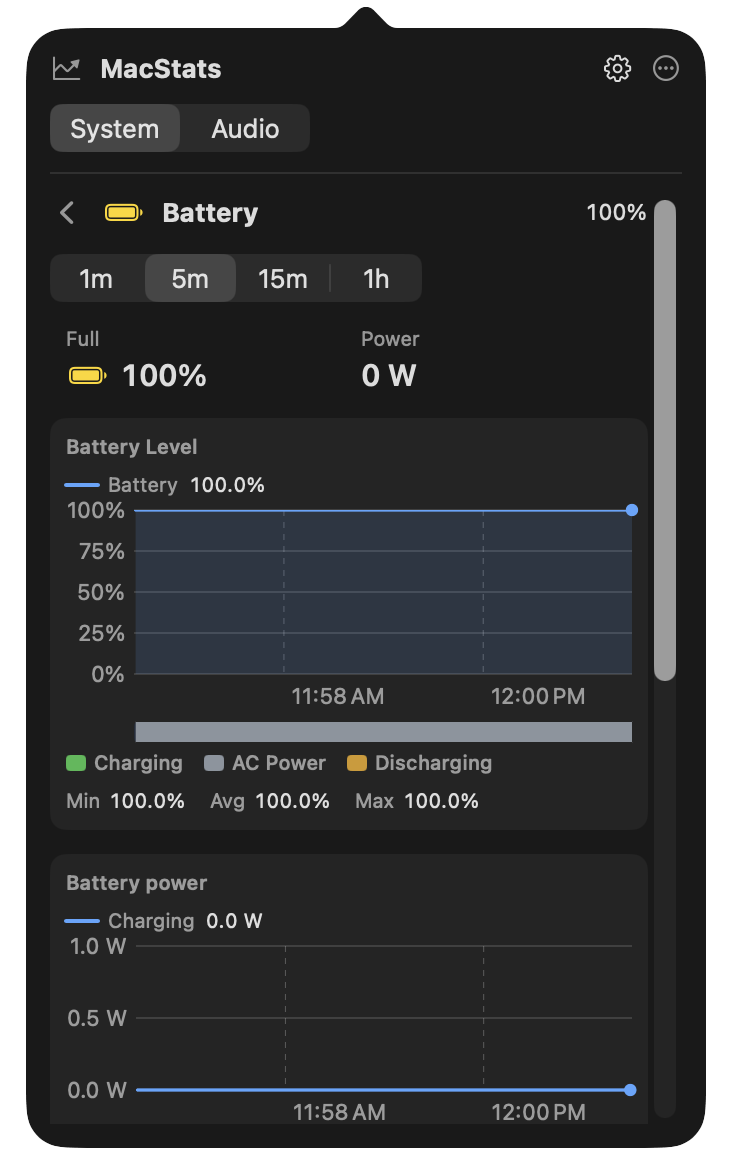Image resolution: width=732 pixels, height=1174 pixels.
Task: Click the gray AC Power status bar
Action: (x=383, y=732)
